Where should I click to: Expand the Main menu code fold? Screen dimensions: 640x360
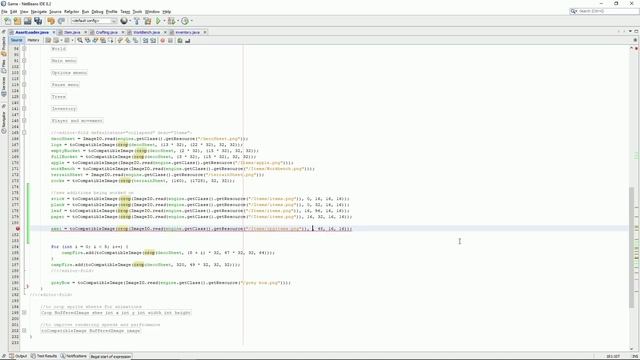tap(24, 60)
